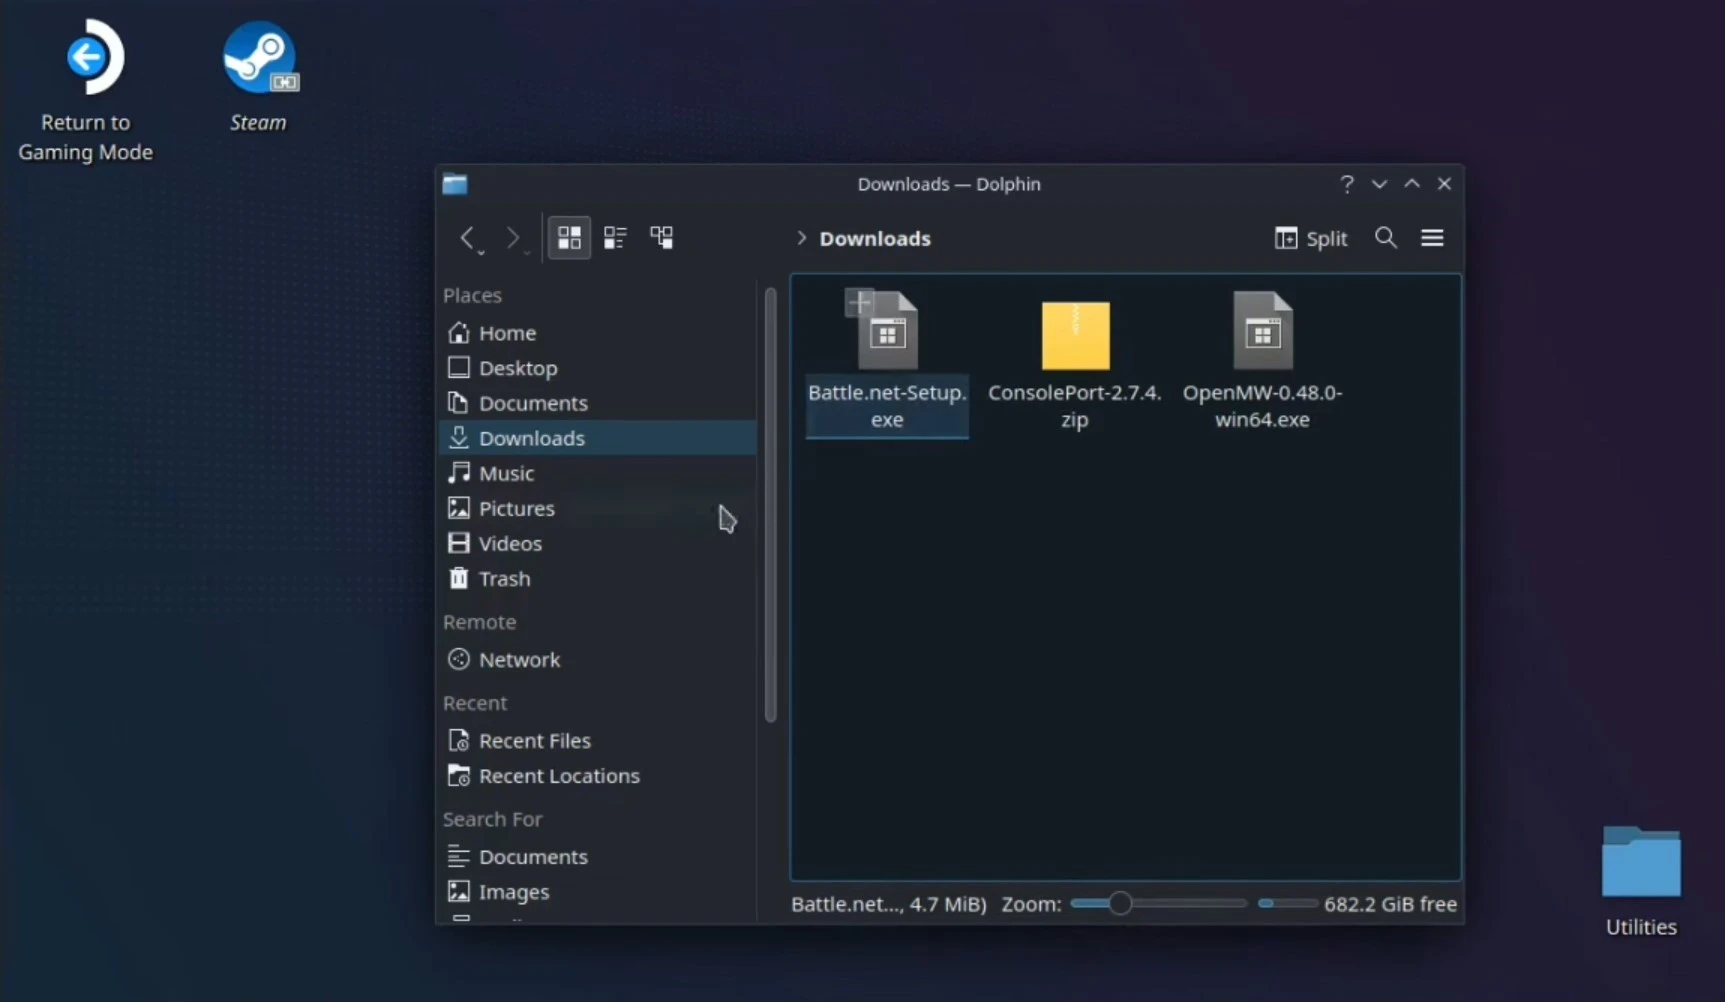This screenshot has height=1002, width=1725.
Task: Launch Steam from the desktop icon
Action: [x=259, y=77]
